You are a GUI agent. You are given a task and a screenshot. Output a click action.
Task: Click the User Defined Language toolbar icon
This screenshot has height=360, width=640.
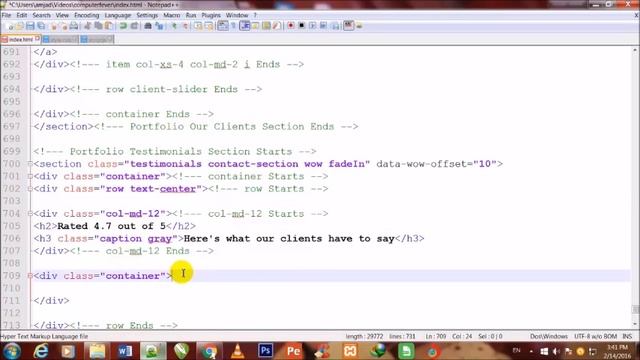click(255, 26)
